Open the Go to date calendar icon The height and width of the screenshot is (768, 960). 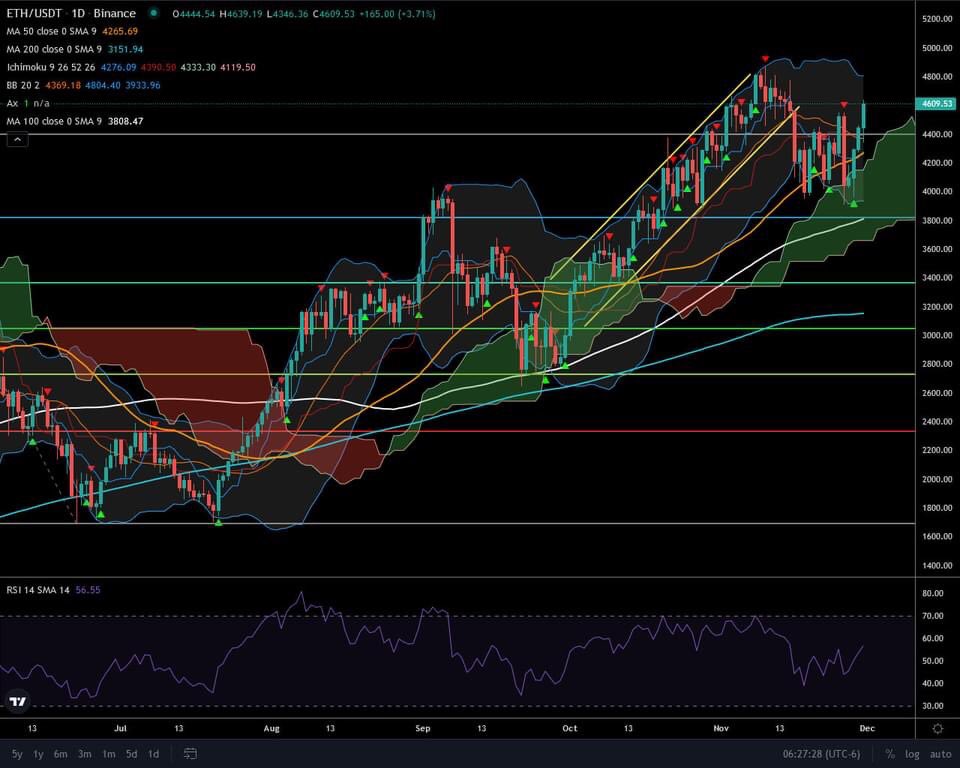[x=190, y=754]
